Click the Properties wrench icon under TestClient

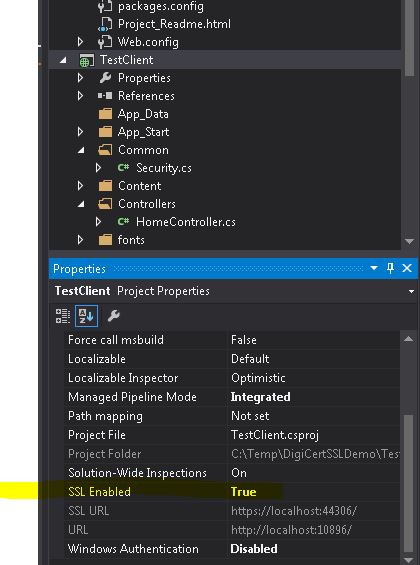pyautogui.click(x=105, y=78)
